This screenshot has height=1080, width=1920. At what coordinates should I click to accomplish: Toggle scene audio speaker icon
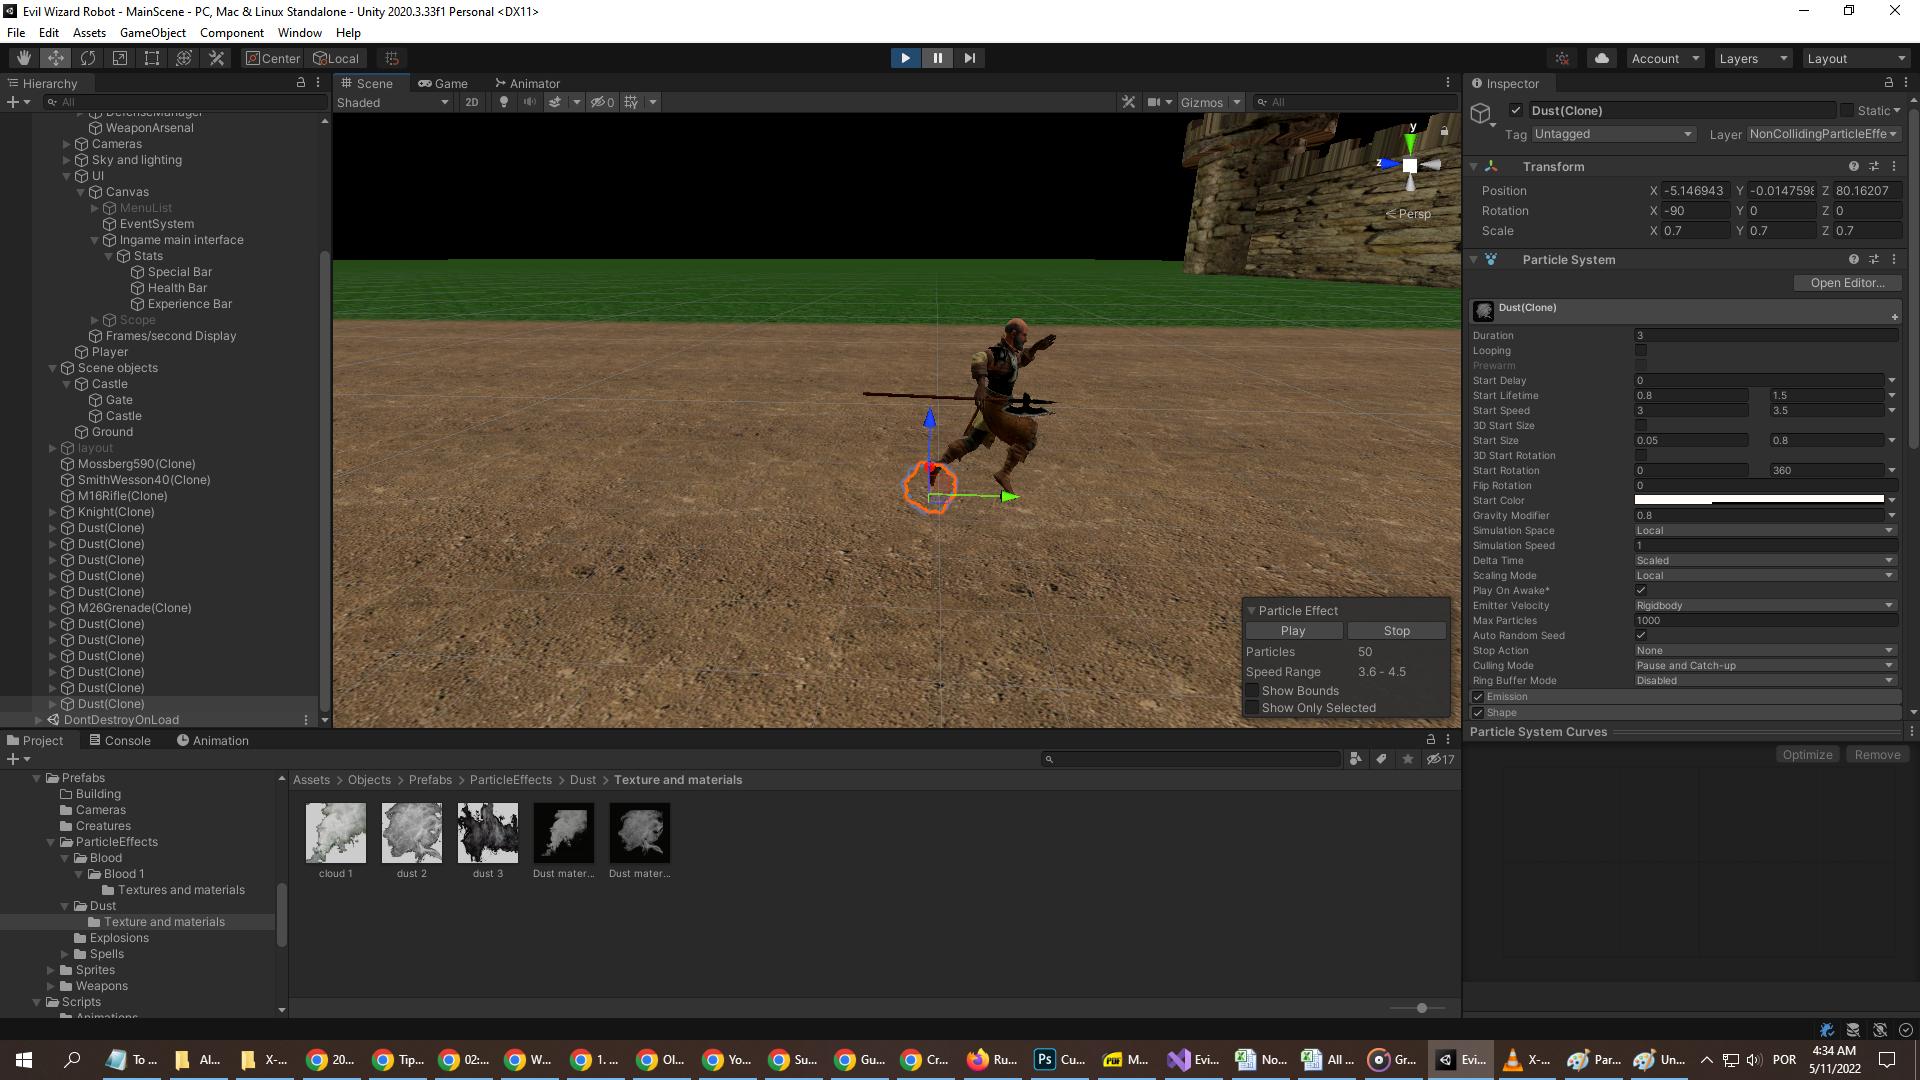pos(530,102)
